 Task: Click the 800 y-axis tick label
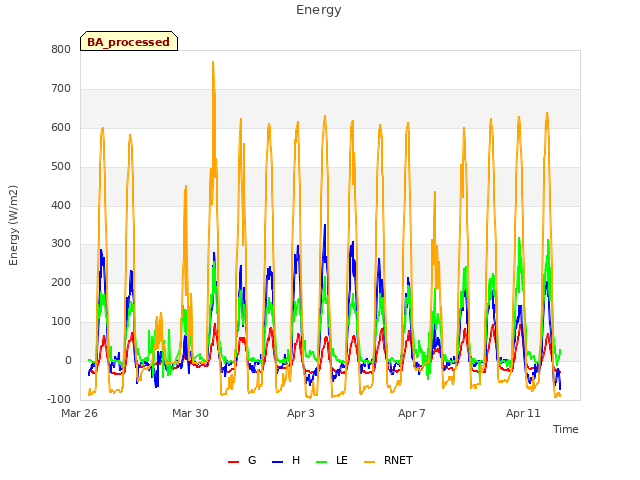(61, 49)
